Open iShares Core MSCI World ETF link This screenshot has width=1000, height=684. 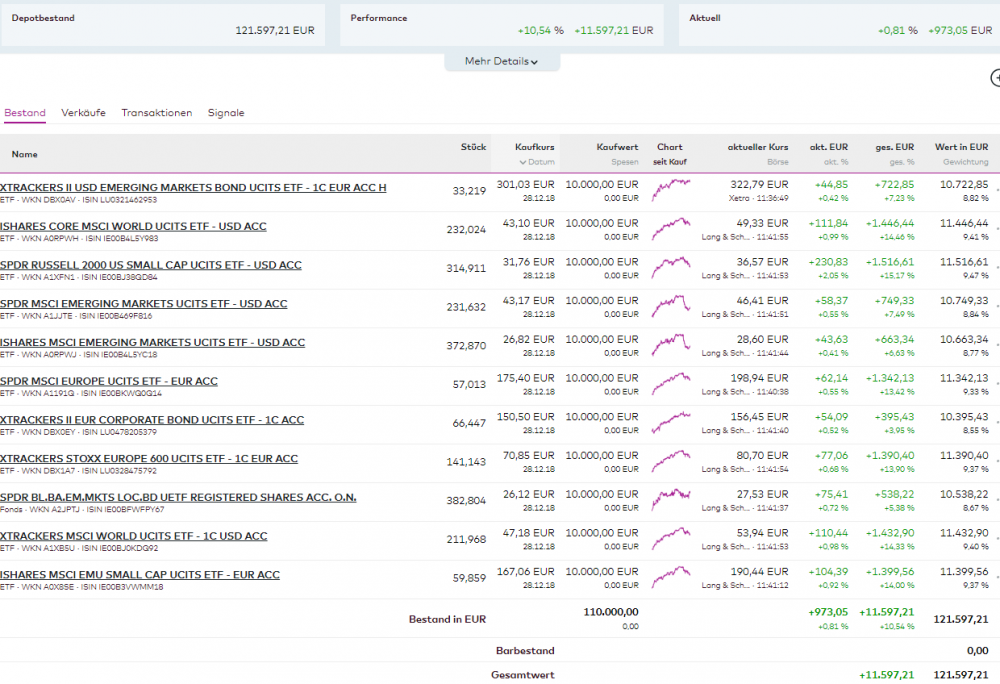point(133,226)
